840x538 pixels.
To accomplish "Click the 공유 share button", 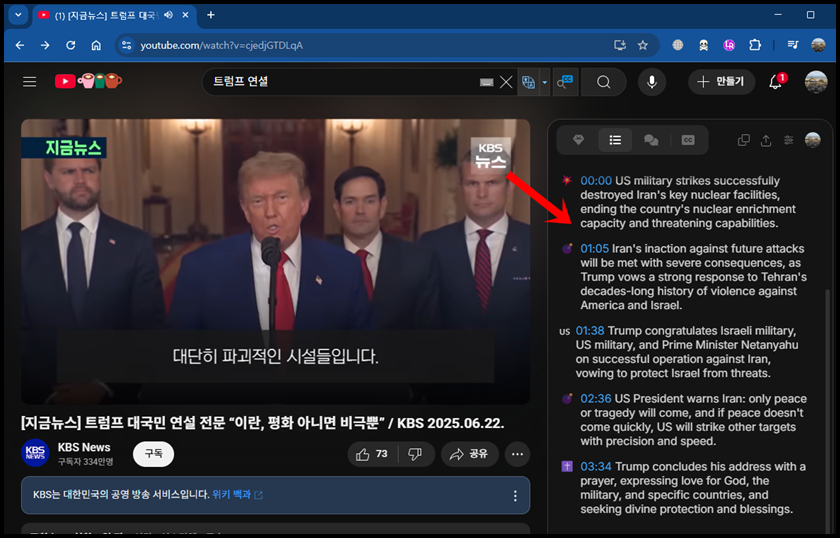I will pos(470,454).
